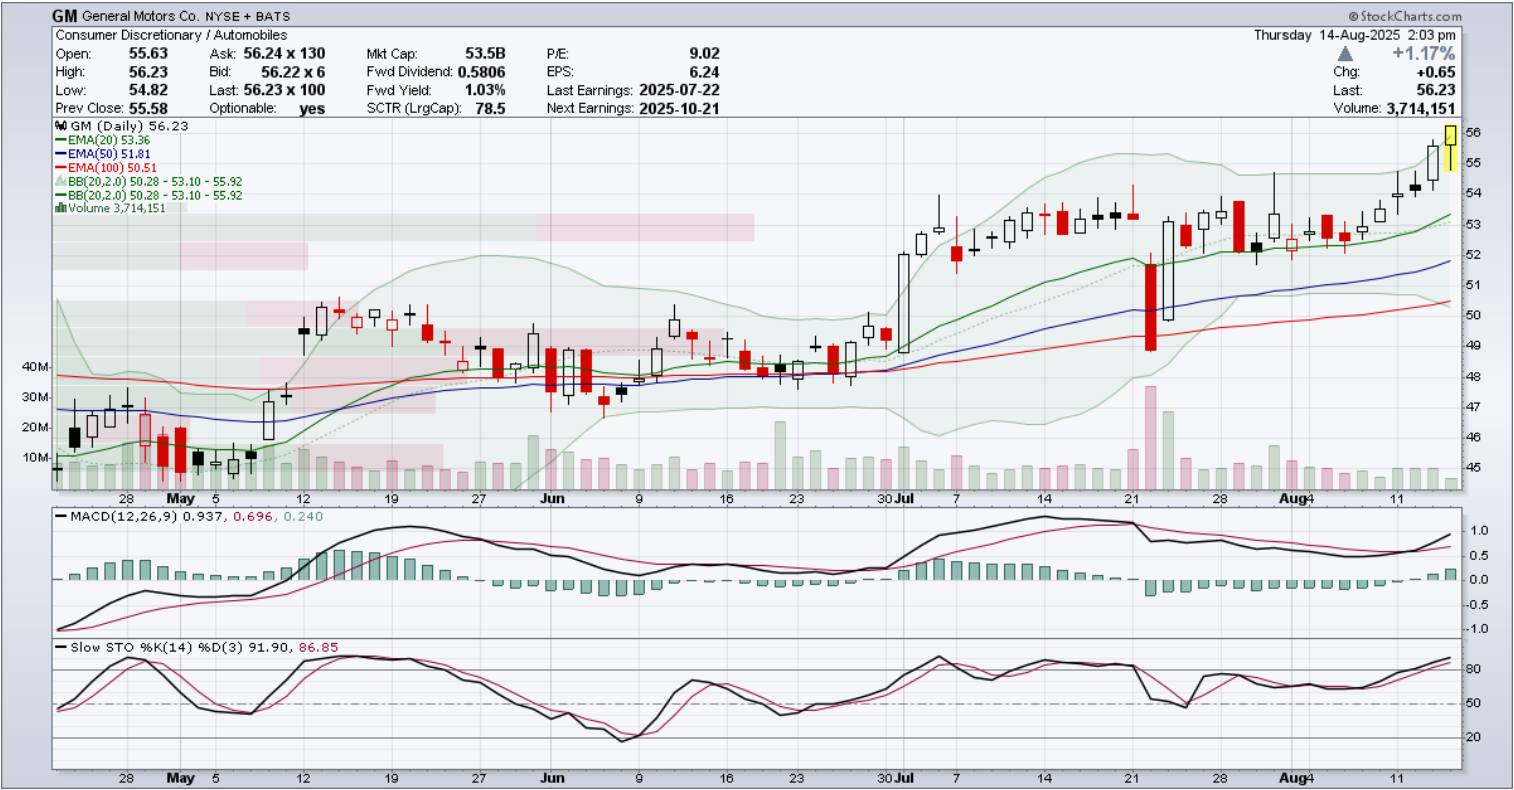
Task: Click the 10M label on the volume axis
Action: point(35,457)
